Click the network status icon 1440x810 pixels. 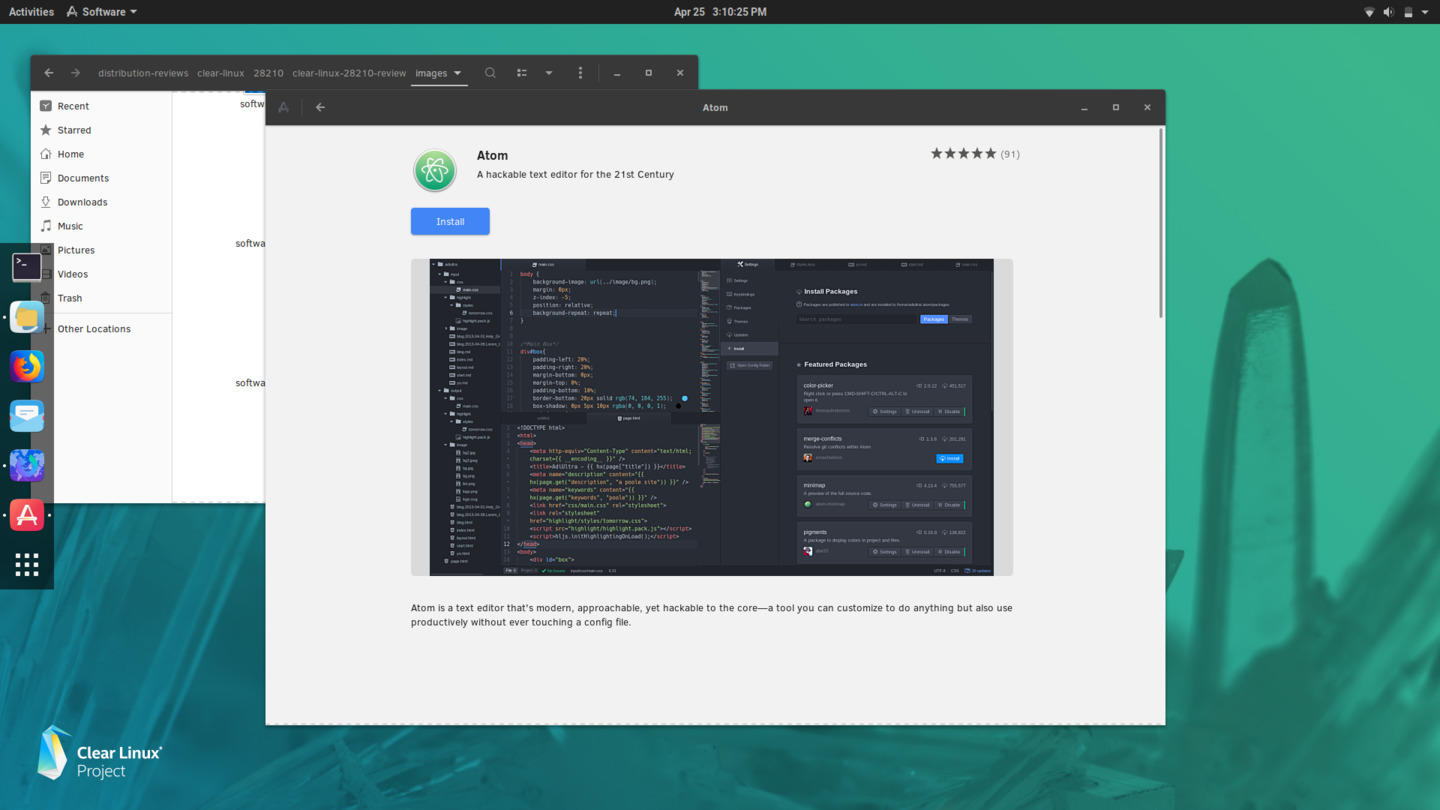(1369, 12)
